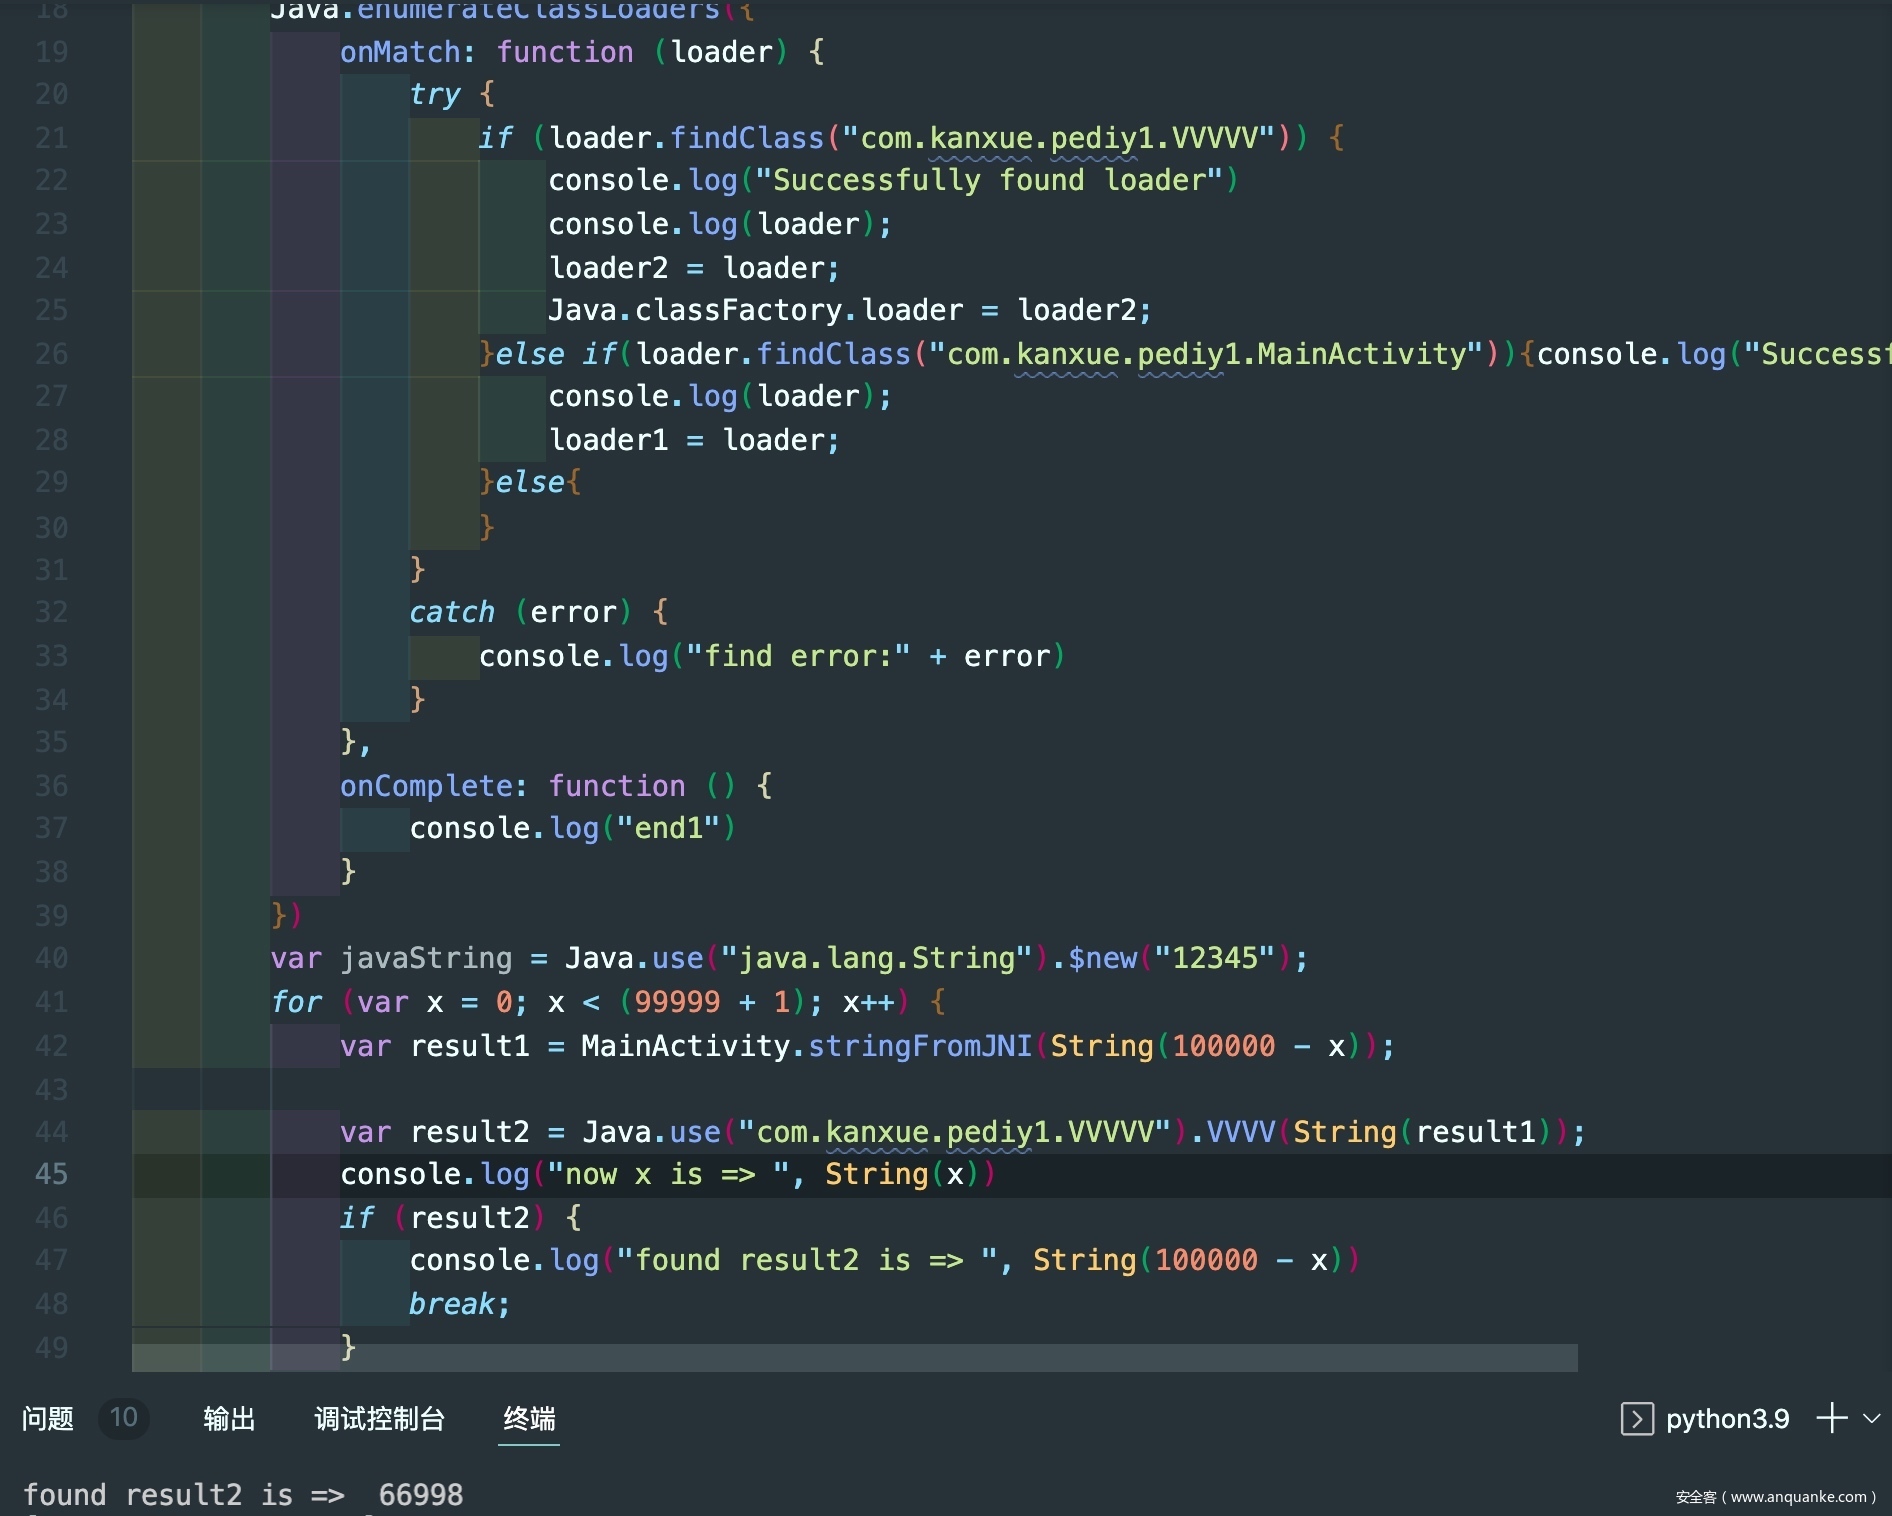Expand the terminal launch profile dropdown chevron
The width and height of the screenshot is (1892, 1516).
click(1872, 1418)
